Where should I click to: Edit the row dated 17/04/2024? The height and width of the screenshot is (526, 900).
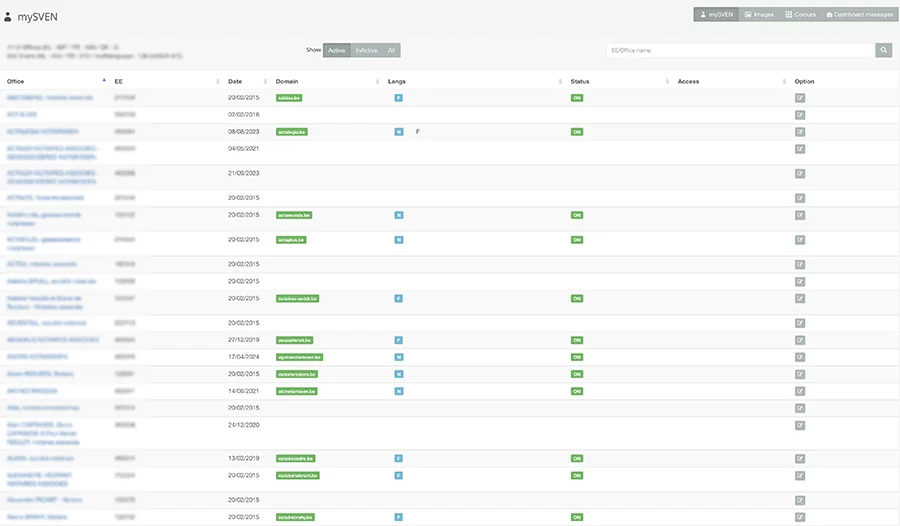coord(800,357)
